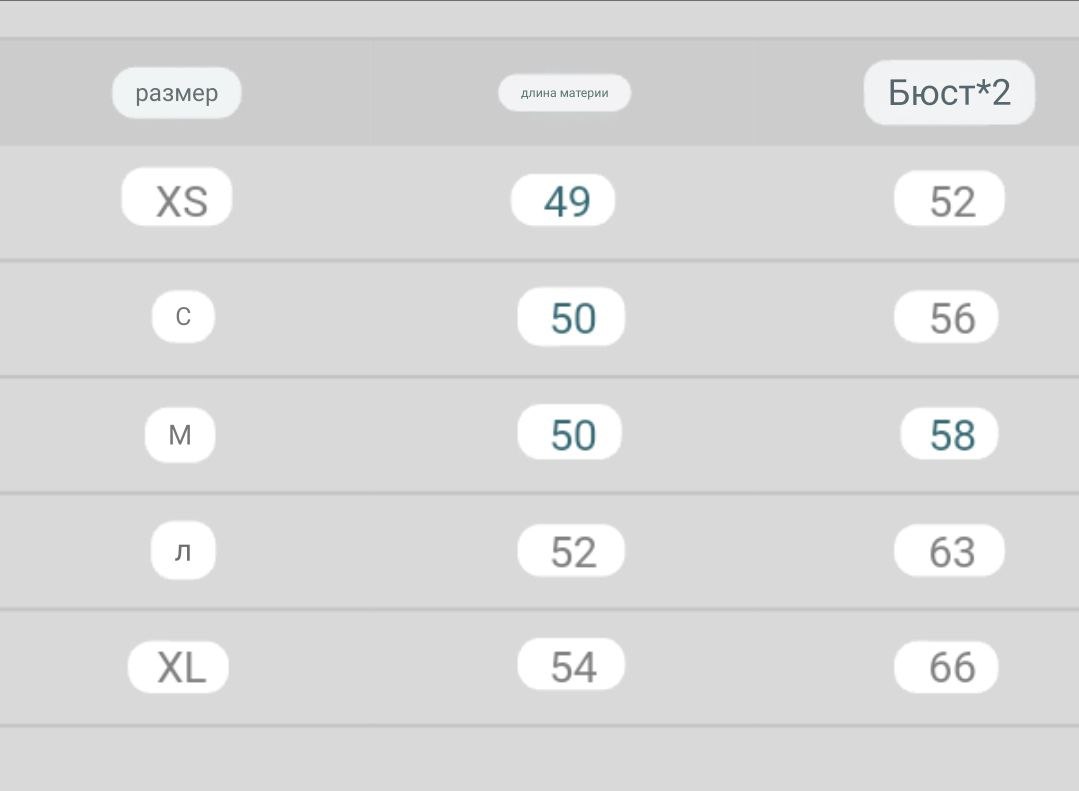This screenshot has width=1079, height=791.
Task: Click the Бюст*2 column header
Action: point(949,92)
